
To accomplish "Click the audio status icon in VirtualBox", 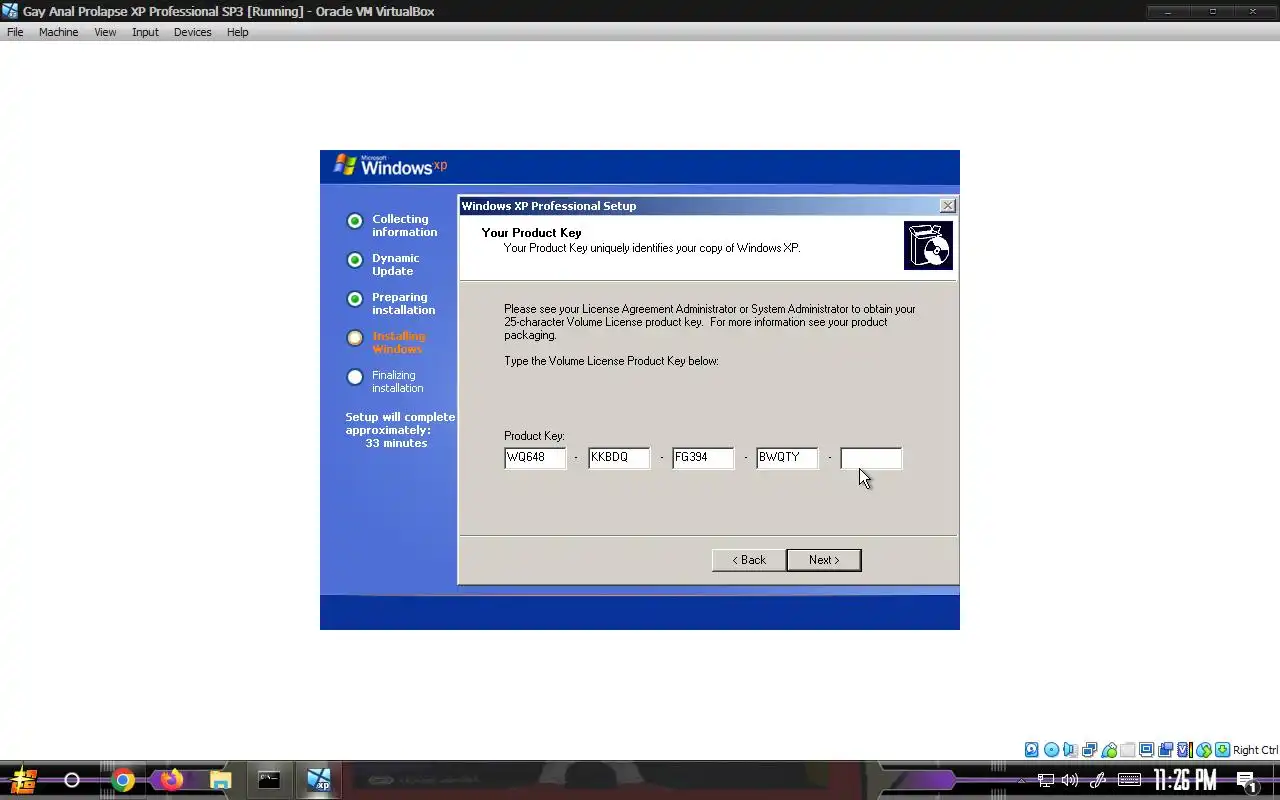I will coord(1070,750).
